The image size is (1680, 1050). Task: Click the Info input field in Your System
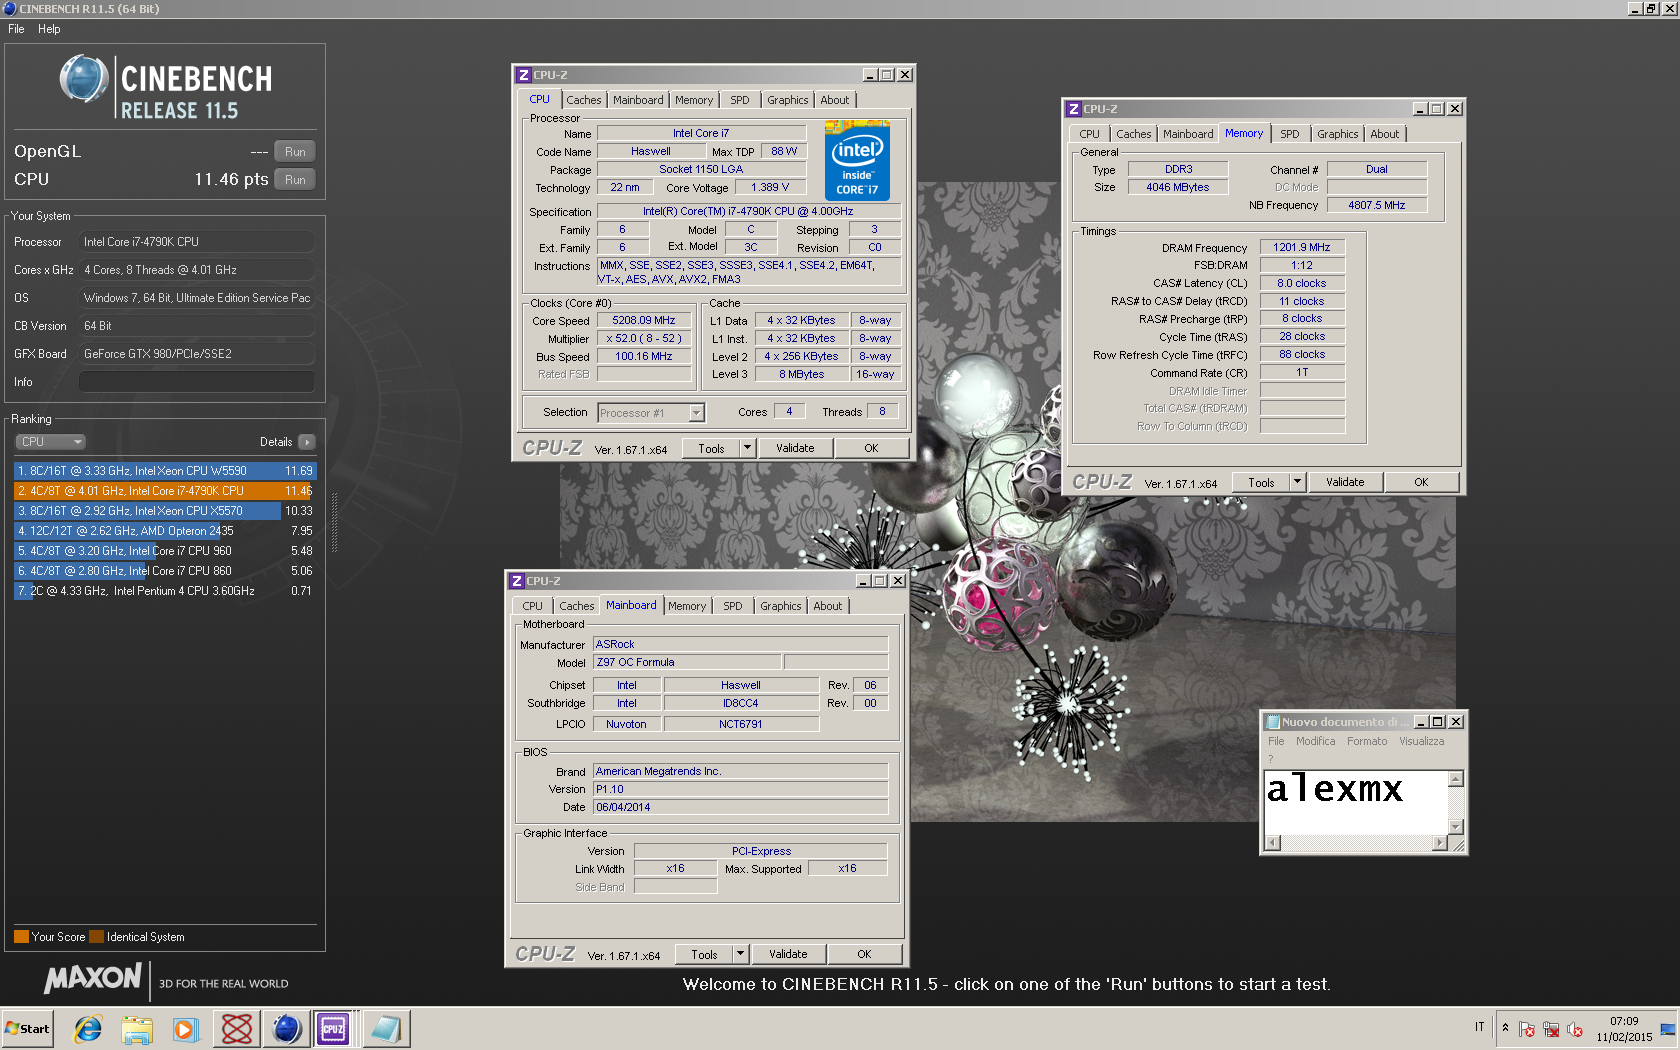196,382
